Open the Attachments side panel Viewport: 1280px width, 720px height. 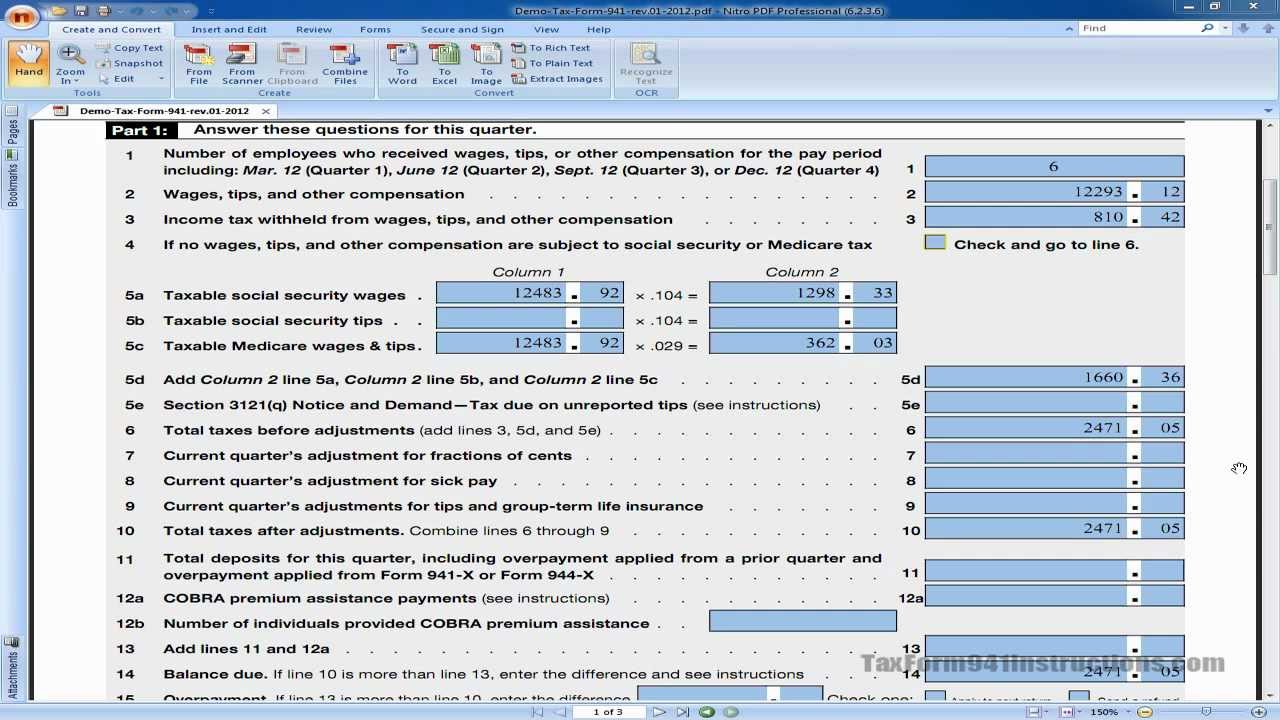tap(12, 668)
